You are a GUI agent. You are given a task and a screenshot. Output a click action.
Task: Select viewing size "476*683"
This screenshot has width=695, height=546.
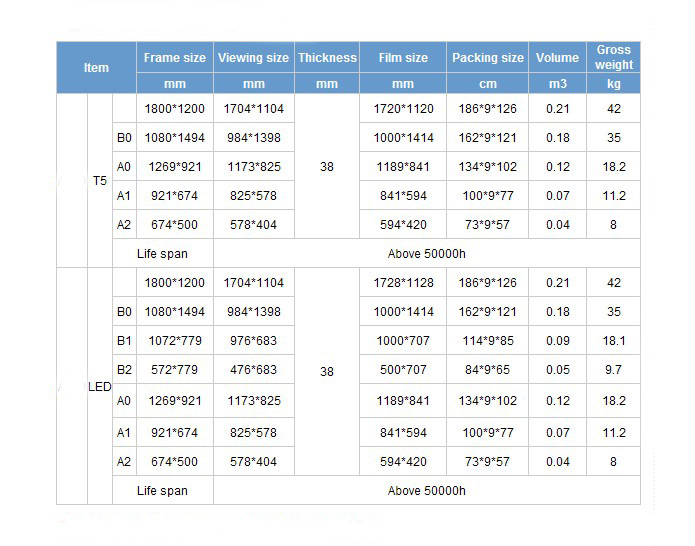pos(253,370)
